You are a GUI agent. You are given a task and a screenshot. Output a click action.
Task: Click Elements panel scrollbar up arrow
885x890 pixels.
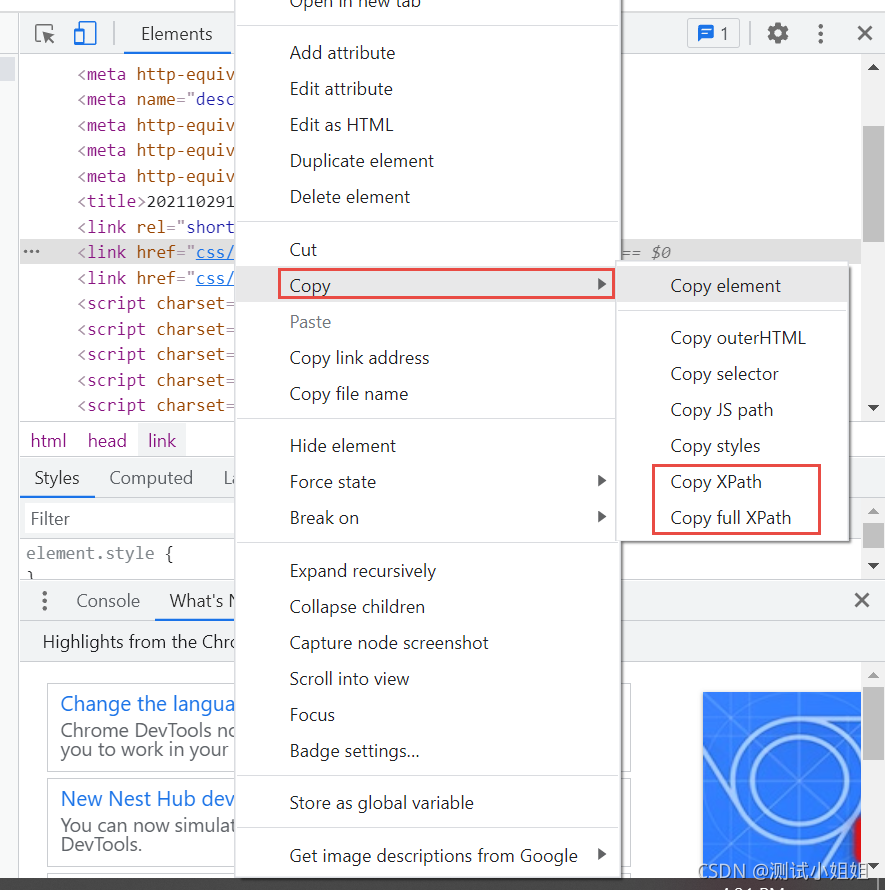[x=873, y=68]
